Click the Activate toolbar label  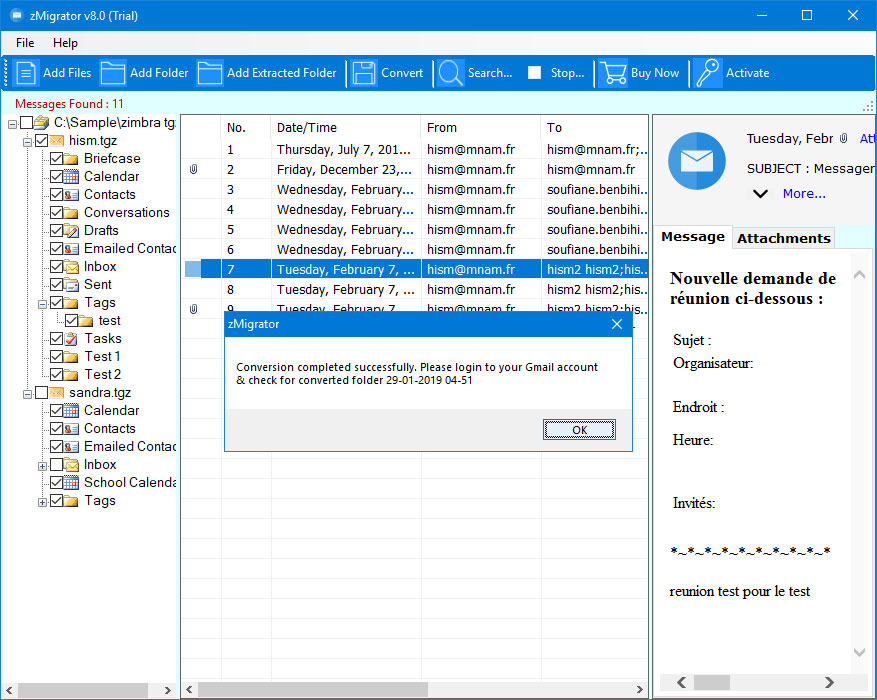[747, 73]
